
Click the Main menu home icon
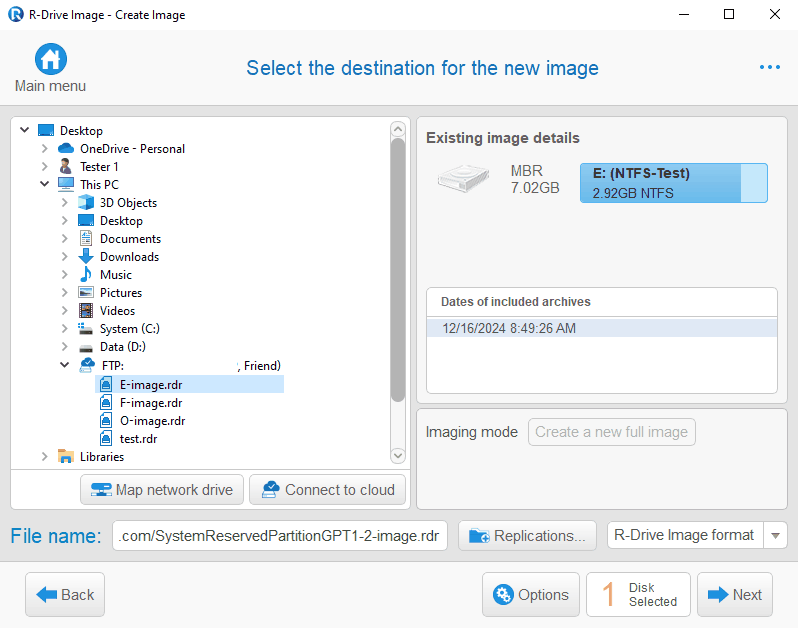coord(50,59)
